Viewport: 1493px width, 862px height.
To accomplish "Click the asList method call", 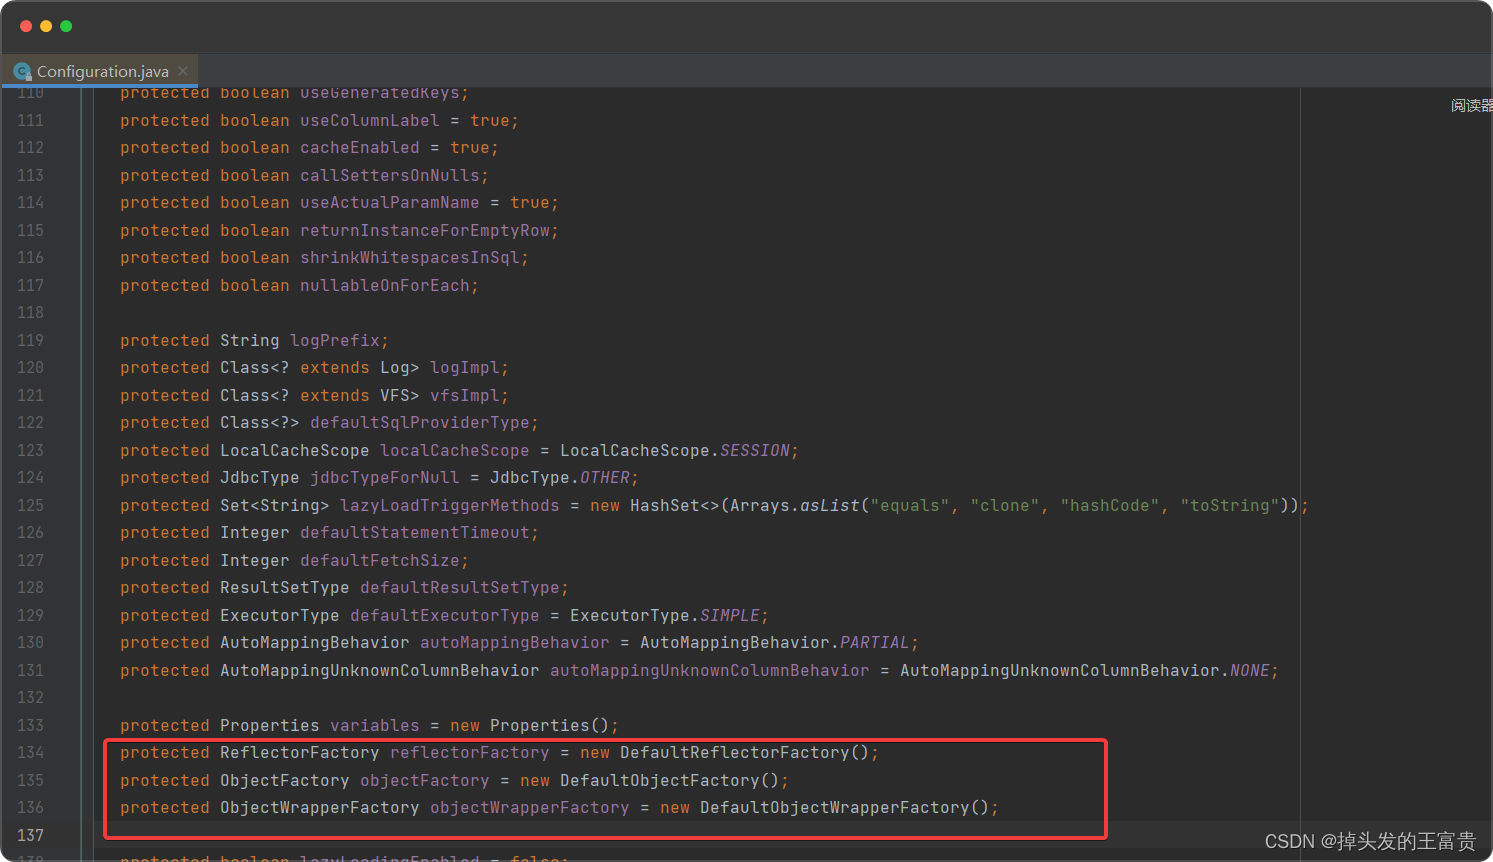I will (830, 505).
